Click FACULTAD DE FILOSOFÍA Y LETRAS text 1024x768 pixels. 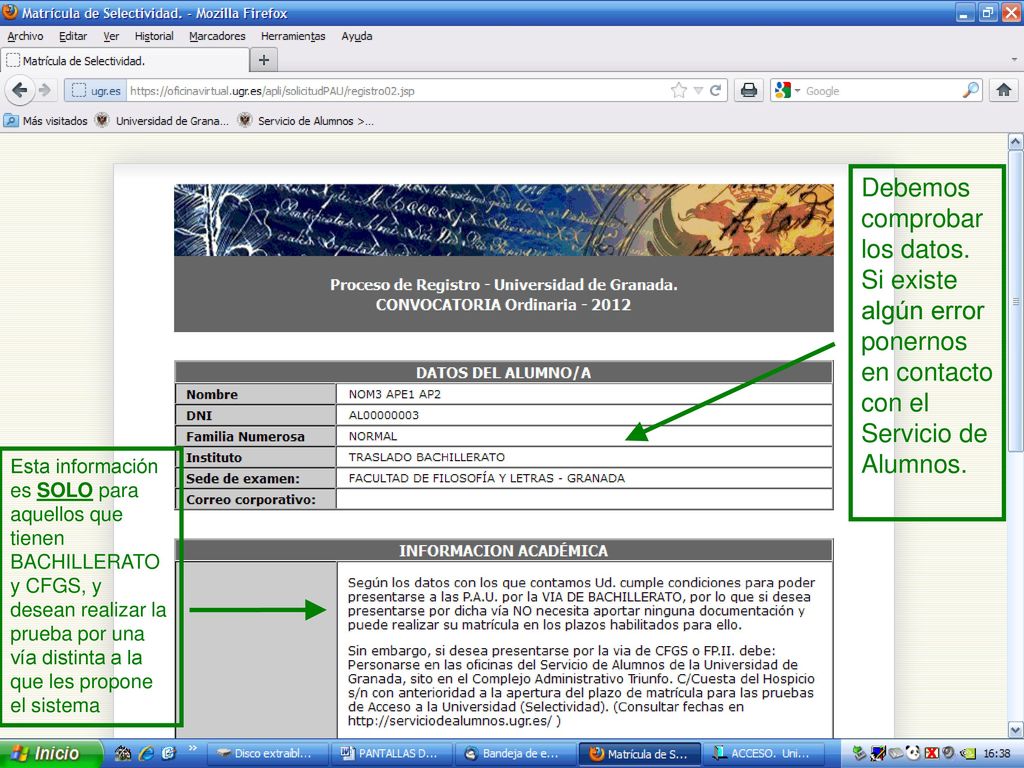451,477
